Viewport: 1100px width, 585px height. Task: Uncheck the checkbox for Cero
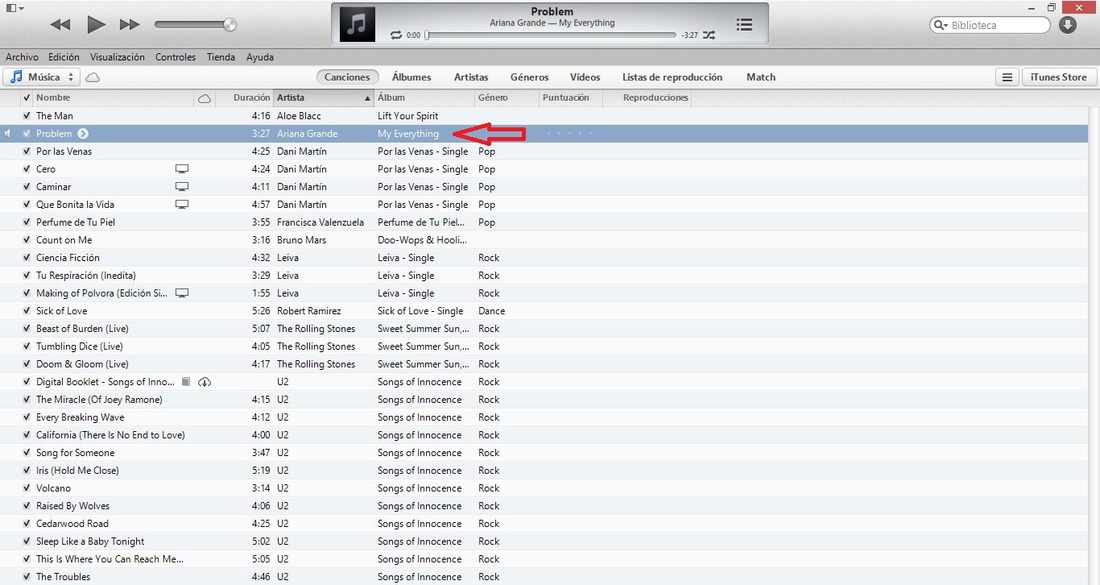click(27, 169)
